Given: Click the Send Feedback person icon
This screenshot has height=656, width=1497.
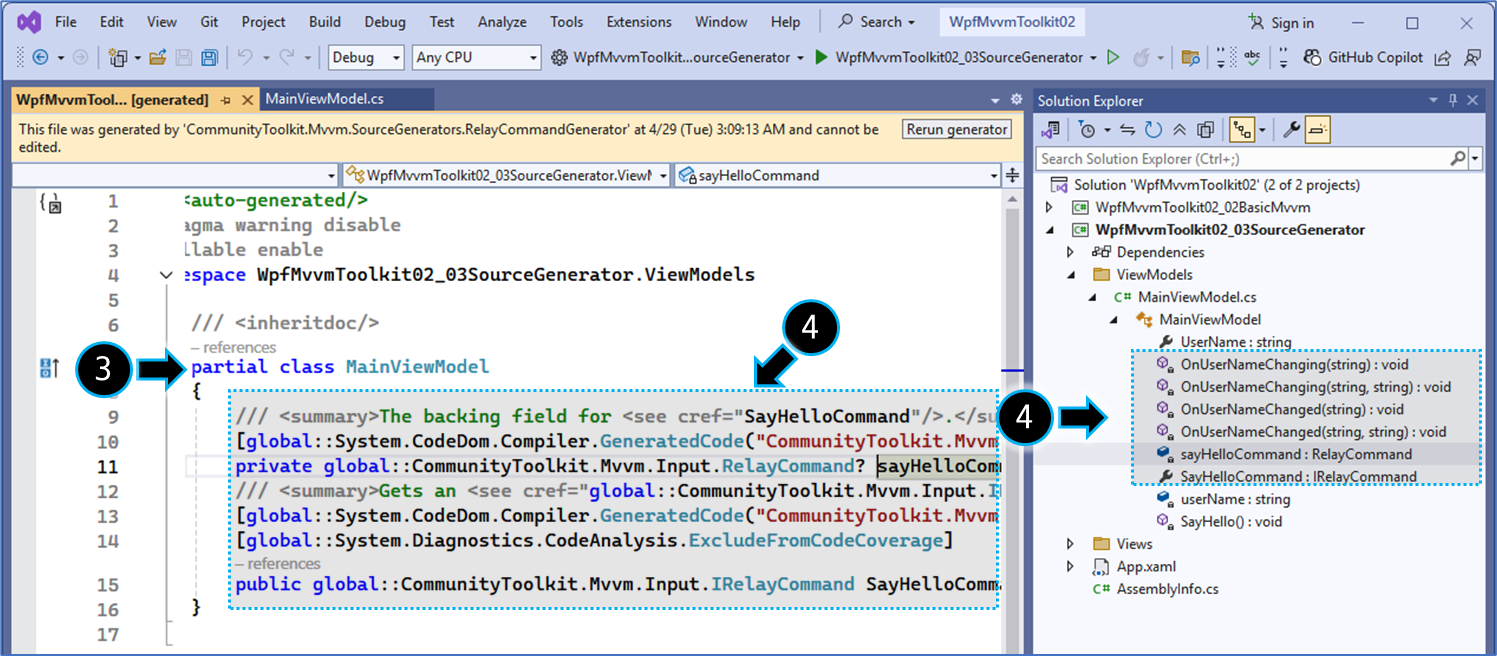Looking at the screenshot, I should (x=1472, y=58).
